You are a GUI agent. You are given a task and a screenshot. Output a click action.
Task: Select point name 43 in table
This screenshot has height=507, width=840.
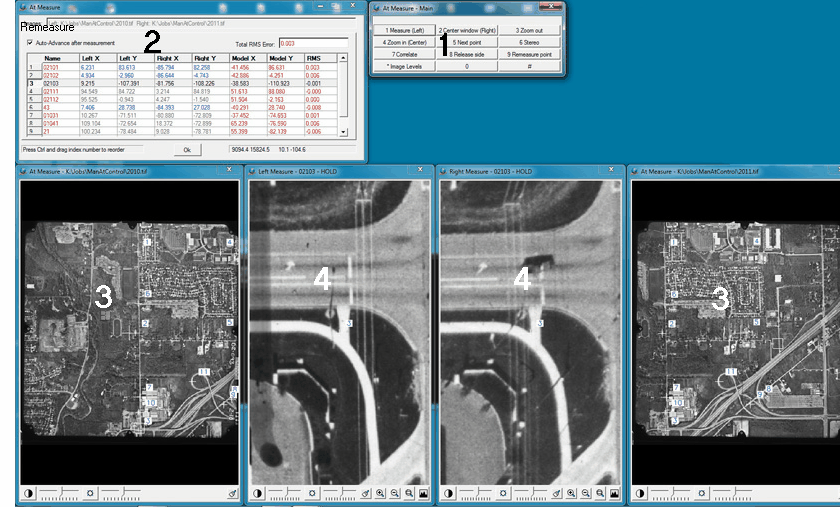click(47, 108)
